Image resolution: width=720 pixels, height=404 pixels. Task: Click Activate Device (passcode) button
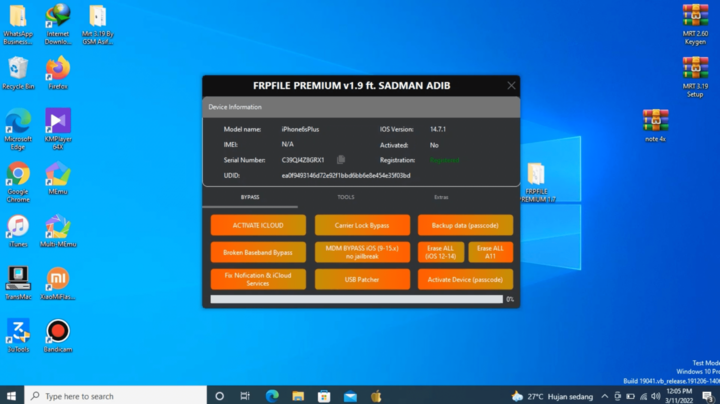(x=465, y=279)
